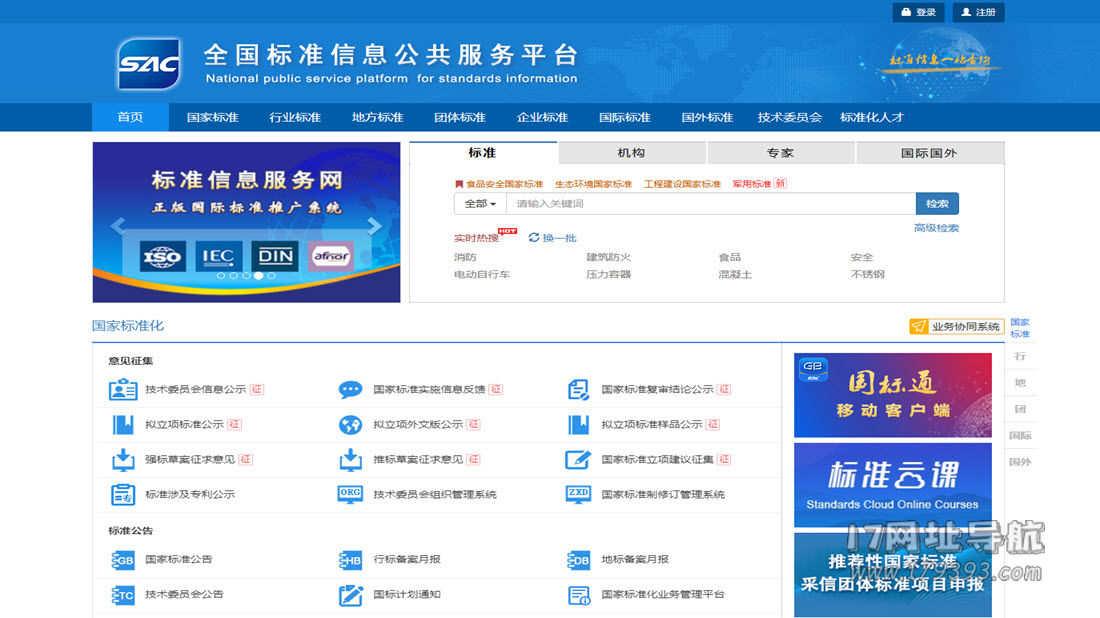The image size is (1100, 618).
Task: Click the 技术委员会组织管理系统 ORG icon
Action: [x=350, y=494]
